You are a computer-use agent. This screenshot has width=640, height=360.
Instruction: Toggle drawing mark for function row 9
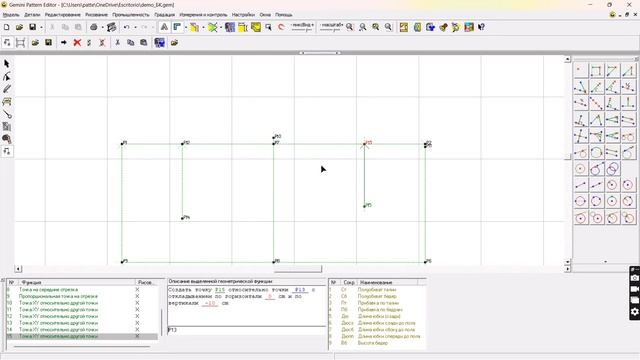point(137,296)
